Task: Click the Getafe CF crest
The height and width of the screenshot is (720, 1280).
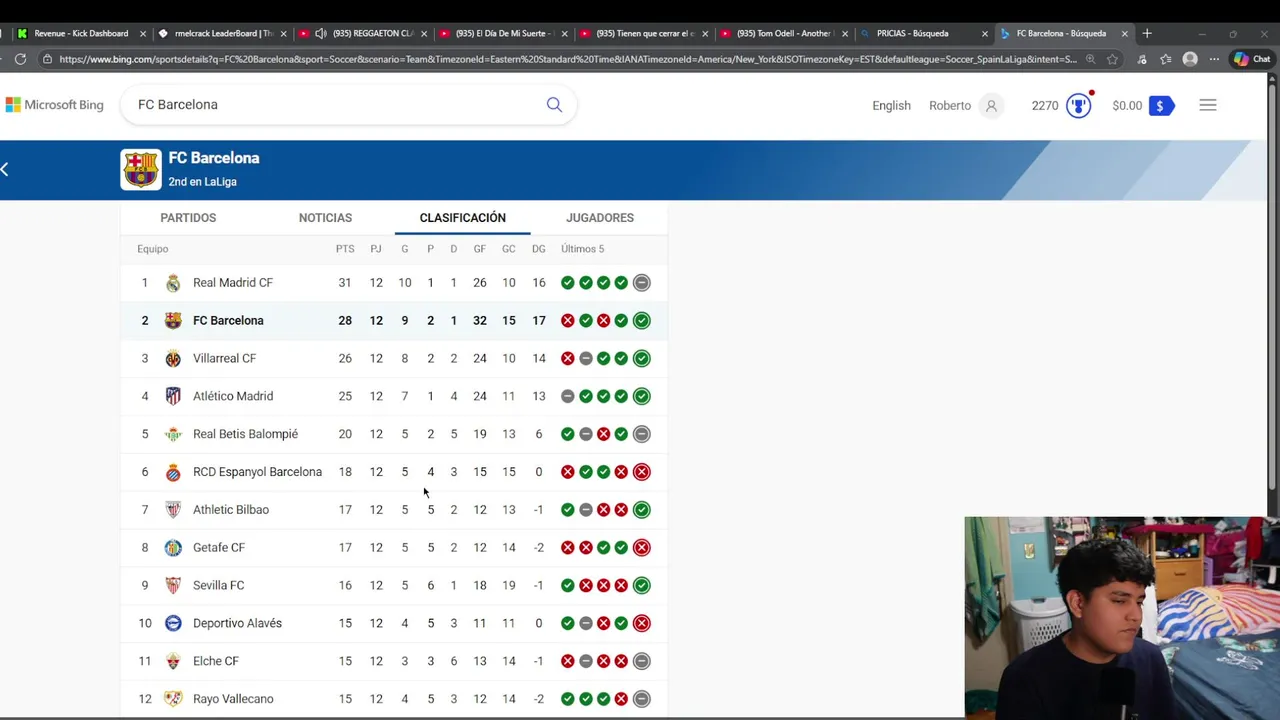Action: point(173,547)
